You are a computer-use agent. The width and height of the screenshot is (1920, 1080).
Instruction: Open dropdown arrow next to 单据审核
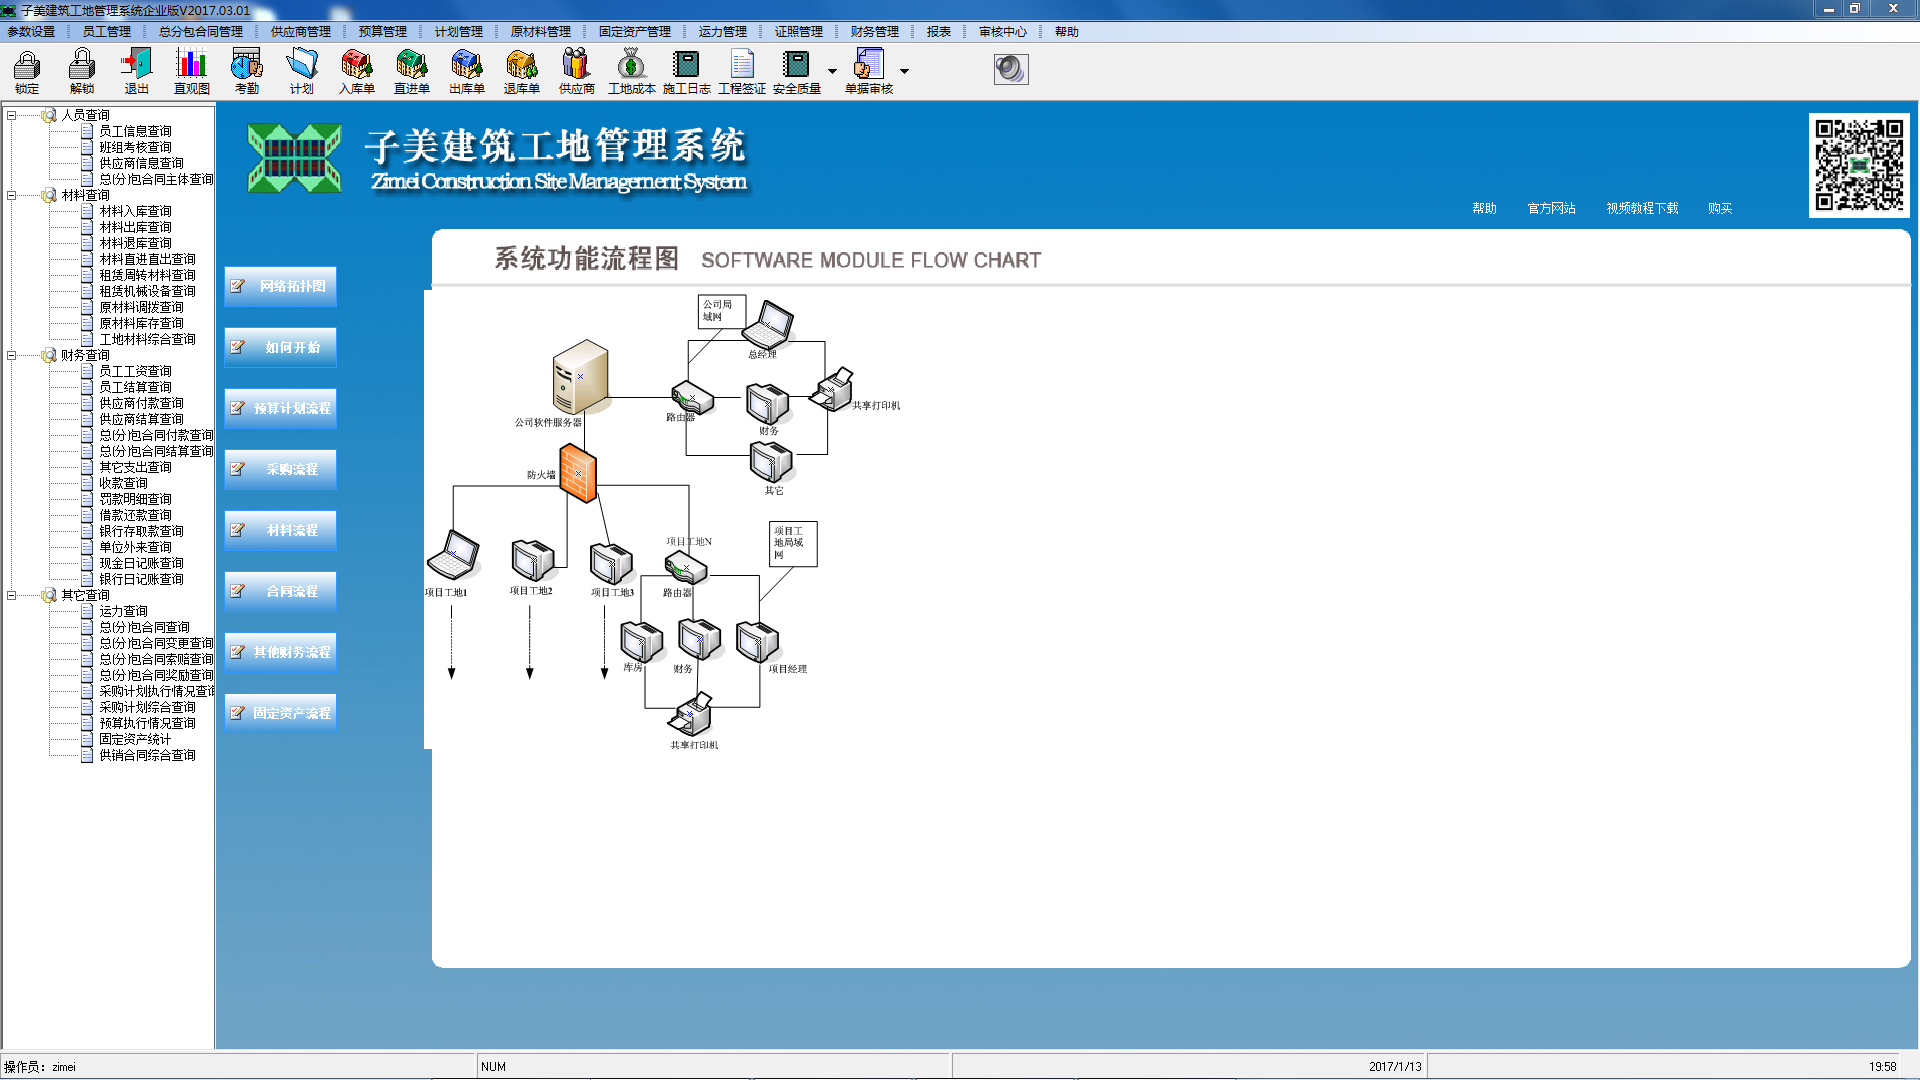coord(904,71)
